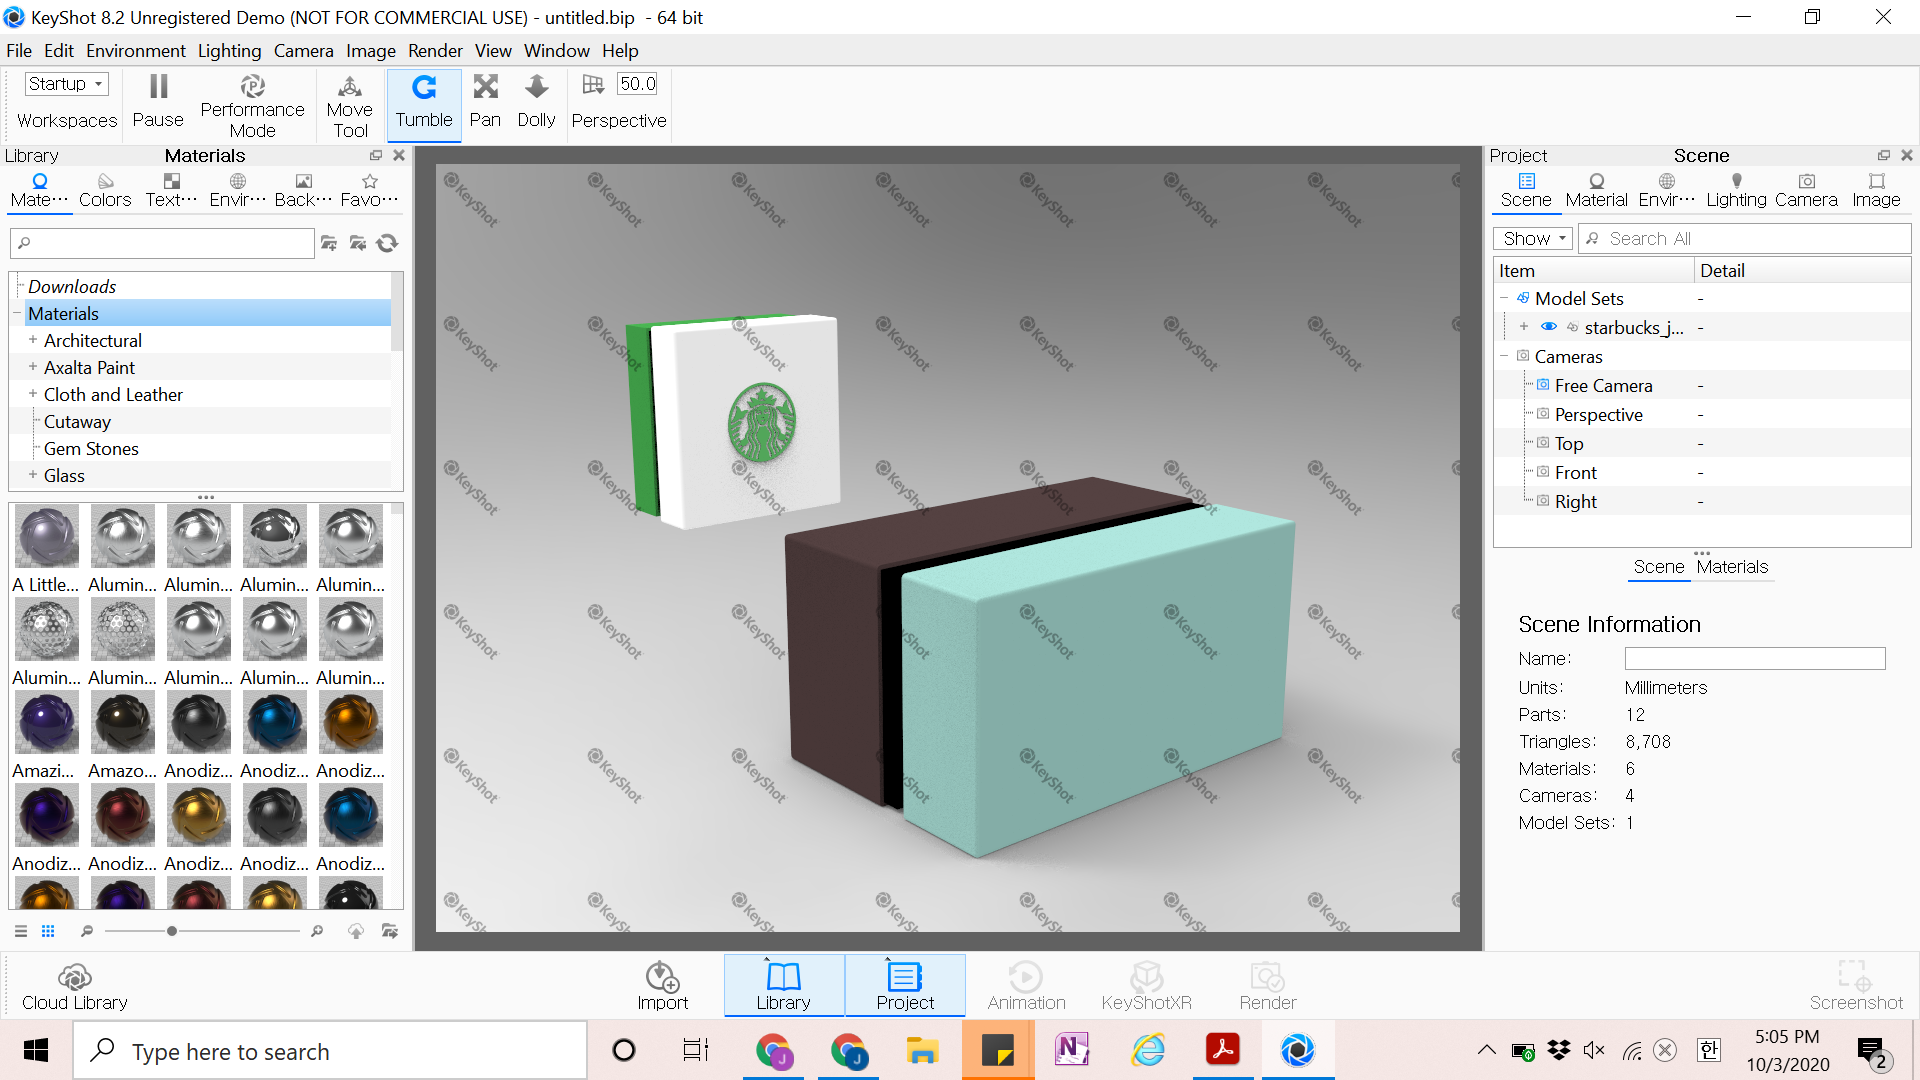This screenshot has height=1080, width=1920.
Task: Click the Scene Name input field
Action: (1754, 659)
